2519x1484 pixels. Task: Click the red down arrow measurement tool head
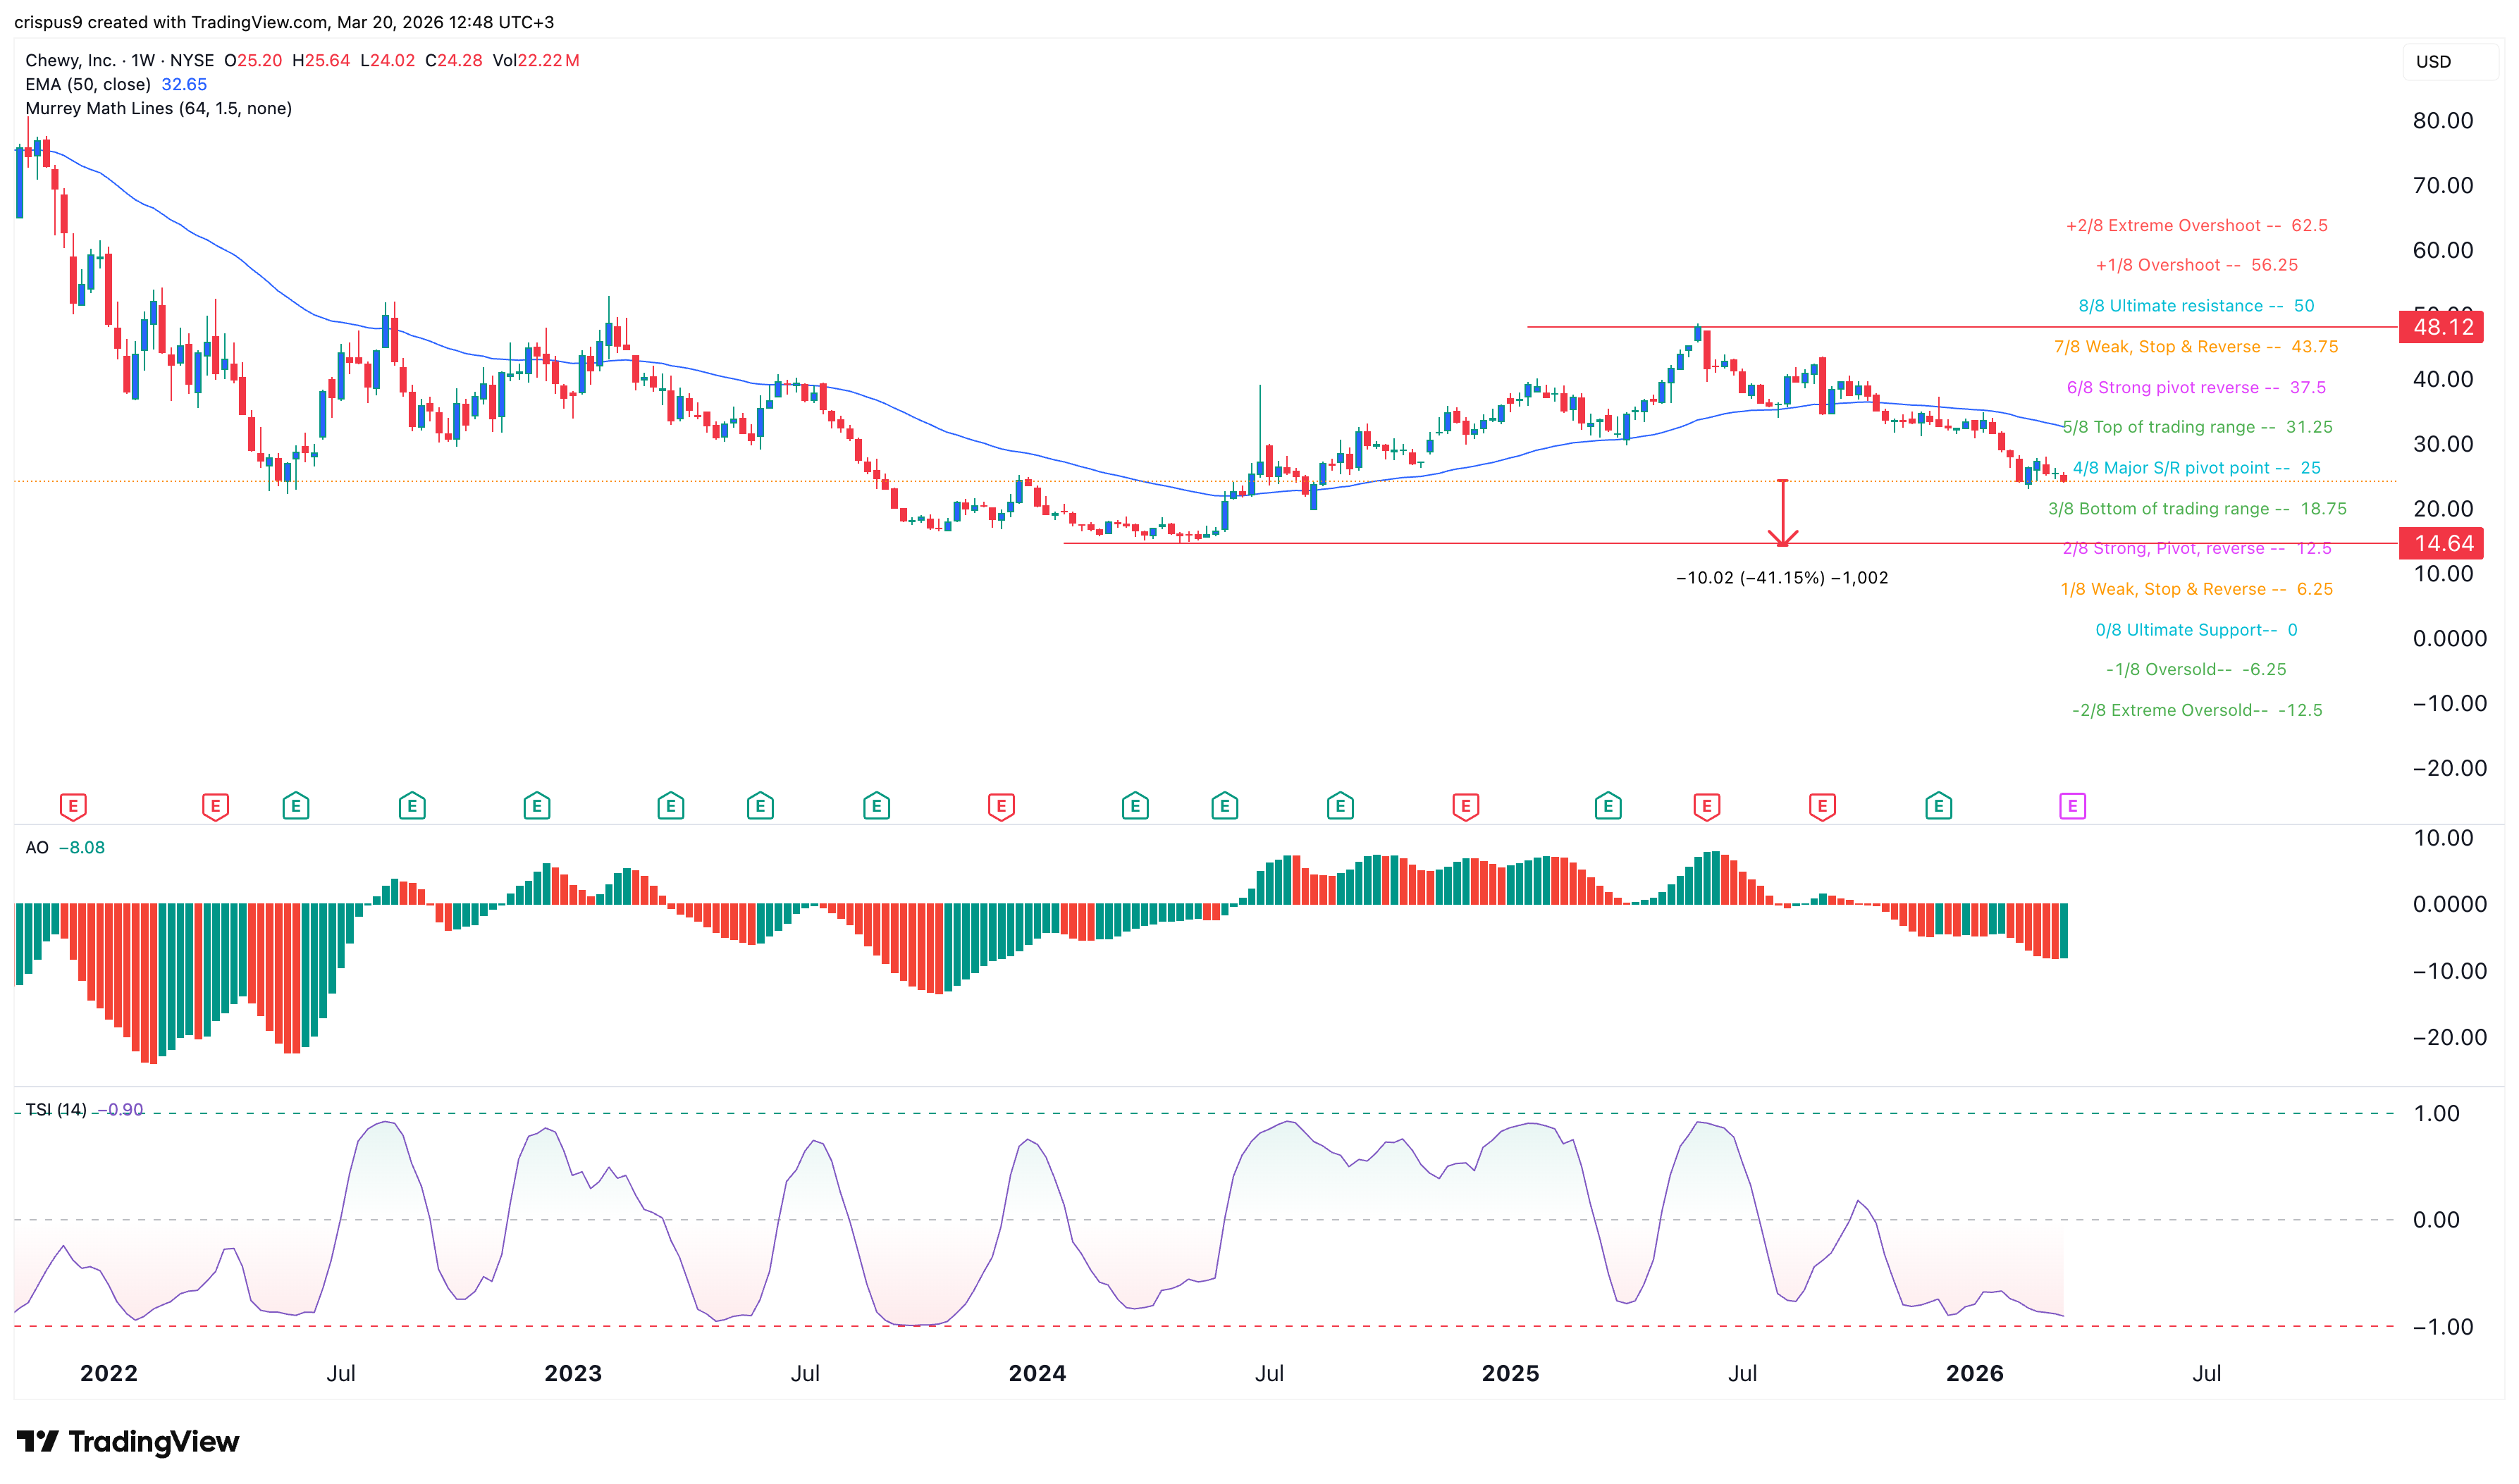click(1782, 539)
